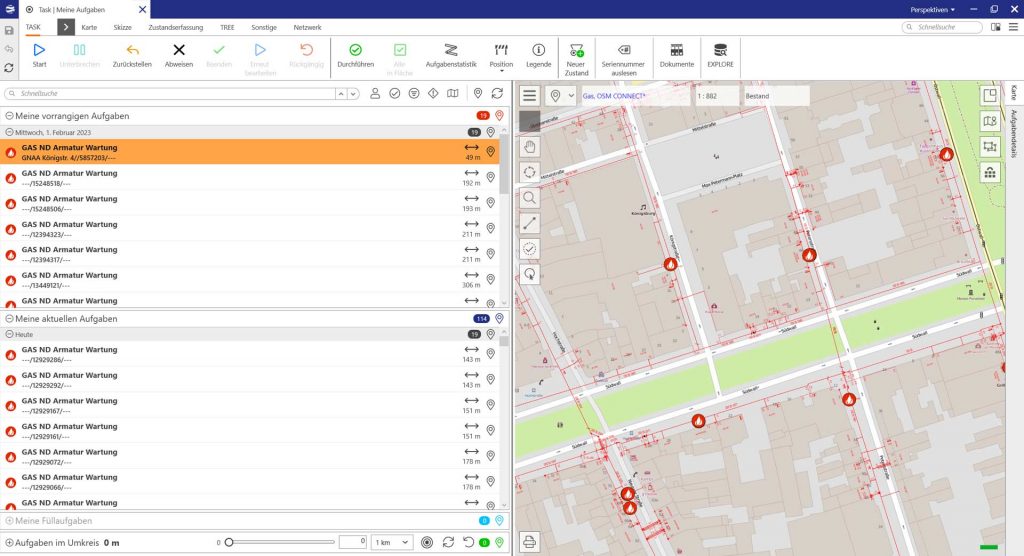Toggle map pin for Meine aktuellen Aufgaben
This screenshot has height=556, width=1024.
[499, 319]
